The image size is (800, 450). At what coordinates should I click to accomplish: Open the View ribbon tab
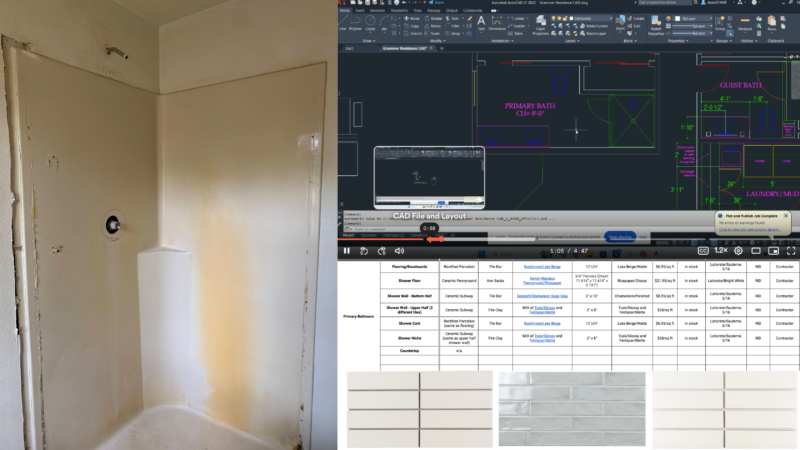(418, 10)
